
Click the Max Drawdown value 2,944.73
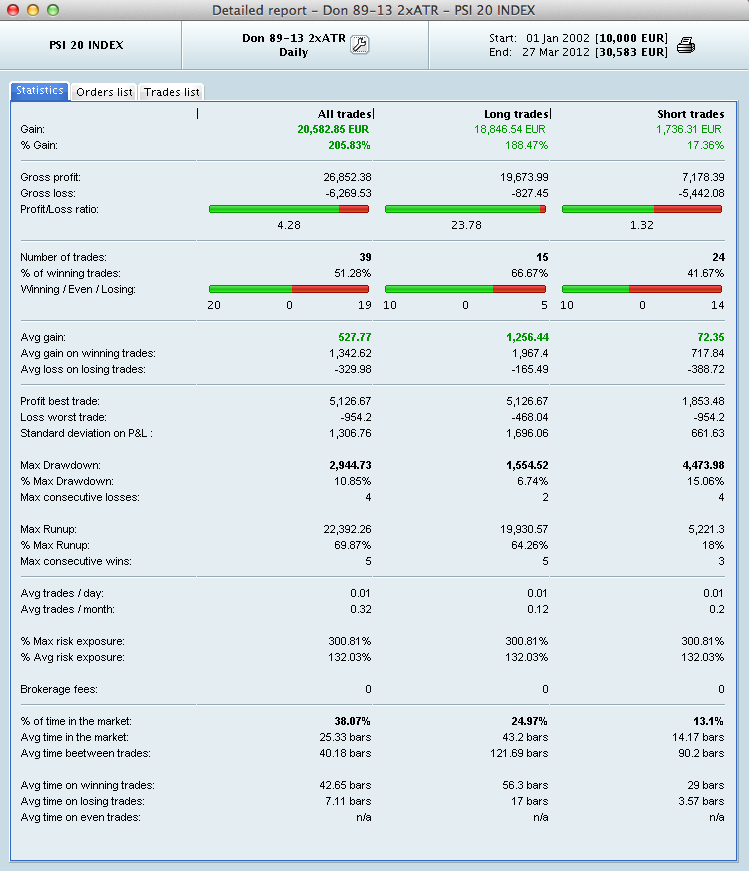(350, 465)
